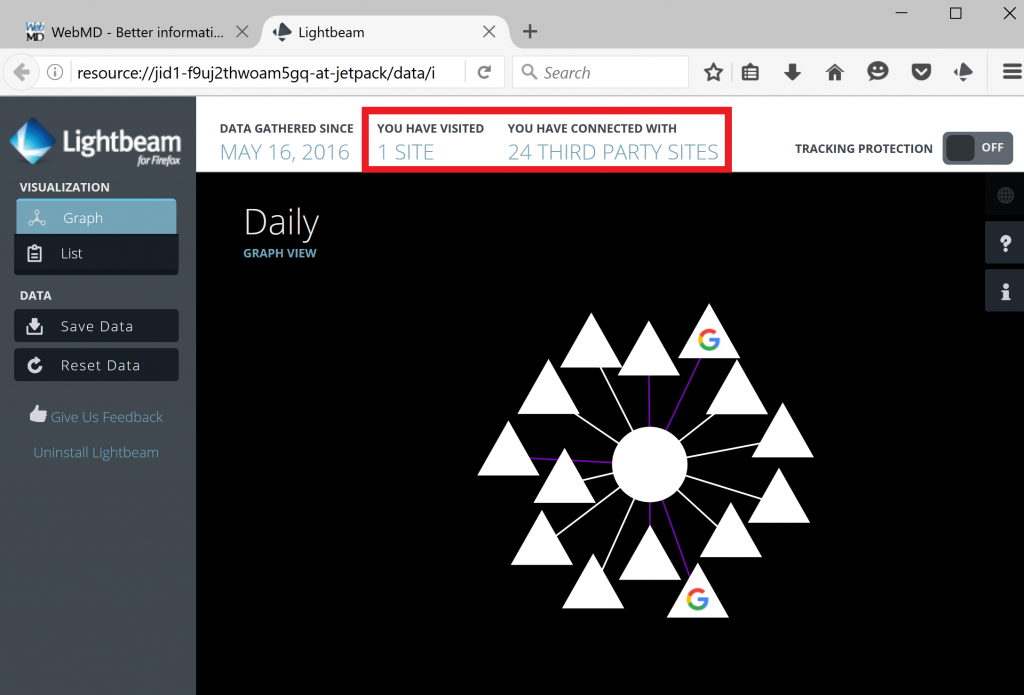Click the '1 SITE' visited count
The width and height of the screenshot is (1024, 695).
[406, 152]
